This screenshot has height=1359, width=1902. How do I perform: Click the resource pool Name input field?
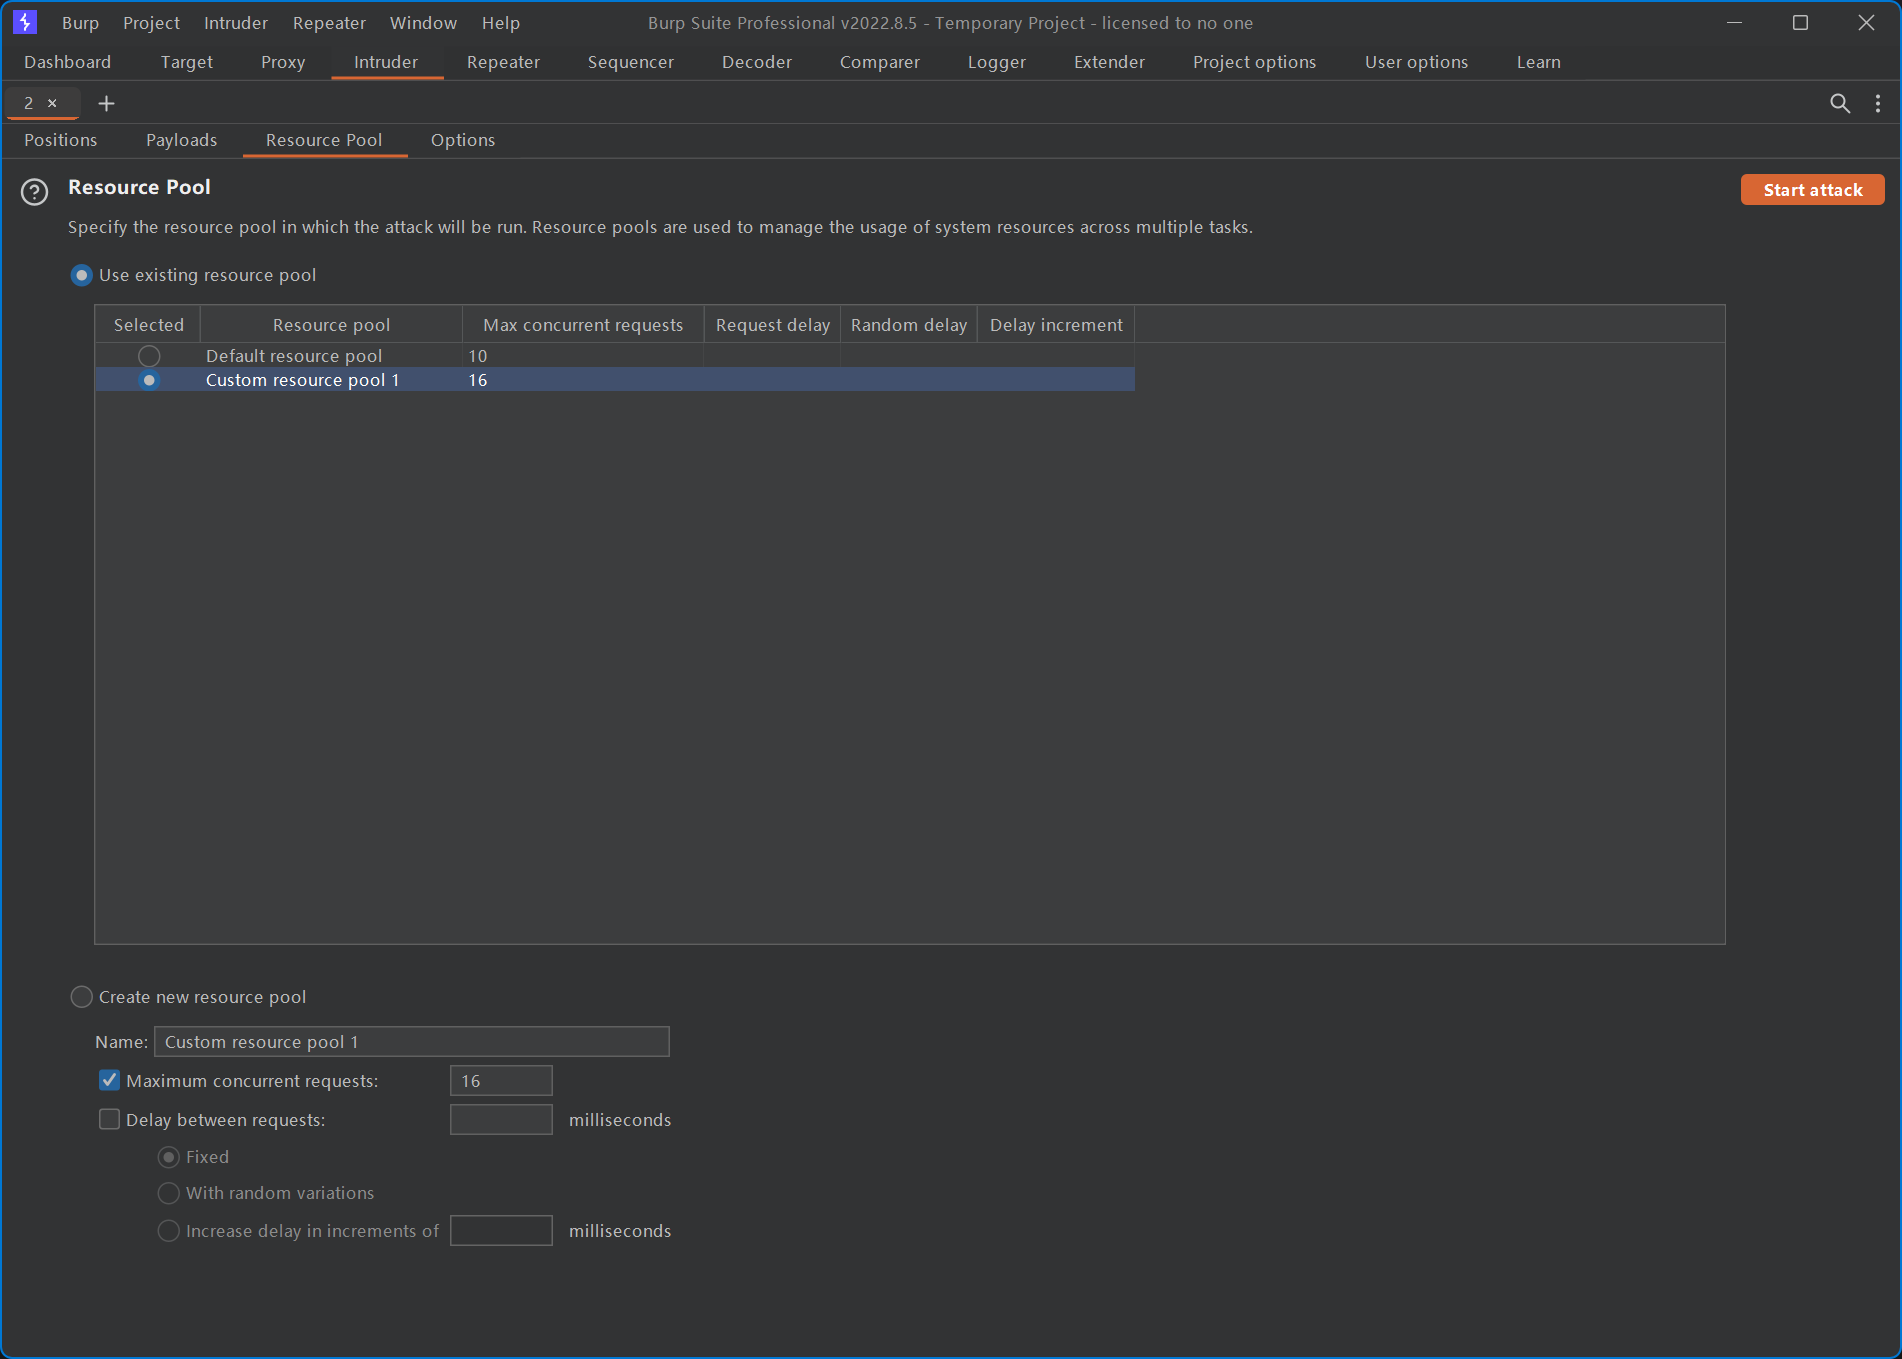(411, 1042)
